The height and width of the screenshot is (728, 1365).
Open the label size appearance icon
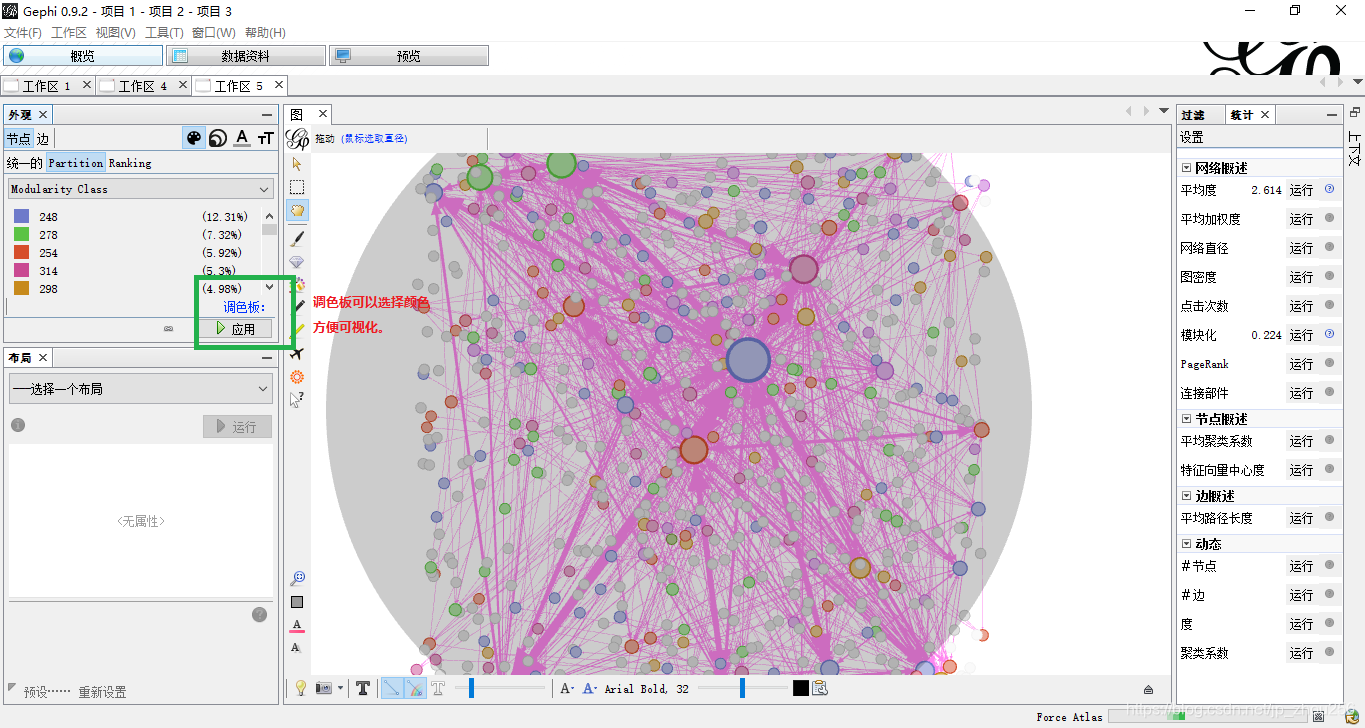[x=265, y=138]
